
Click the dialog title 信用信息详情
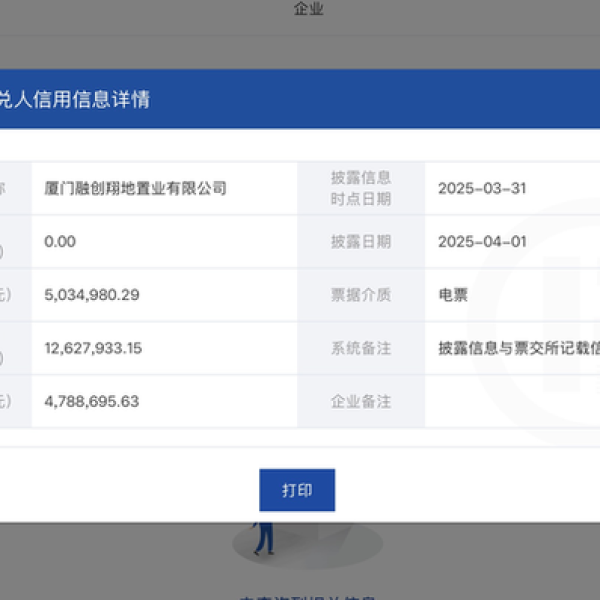[x=91, y=99]
